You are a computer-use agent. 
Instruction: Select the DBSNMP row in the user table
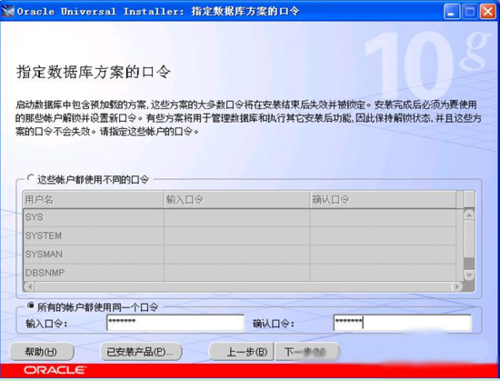click(x=239, y=272)
